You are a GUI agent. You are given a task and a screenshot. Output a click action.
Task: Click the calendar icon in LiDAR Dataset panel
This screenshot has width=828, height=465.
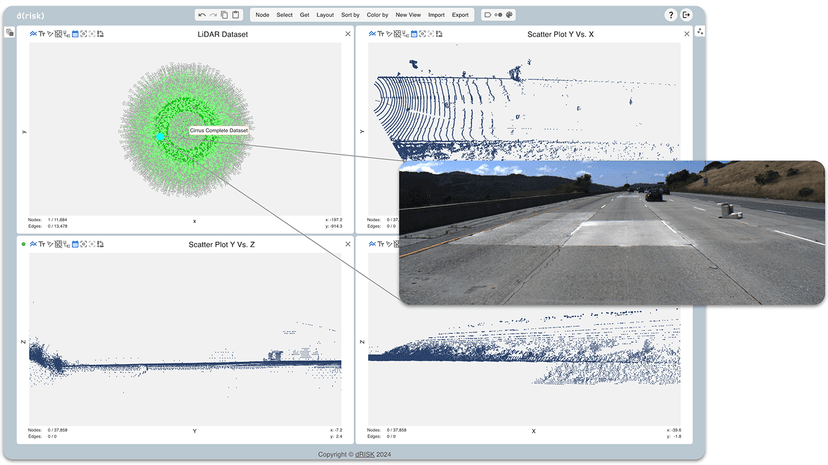coord(75,34)
